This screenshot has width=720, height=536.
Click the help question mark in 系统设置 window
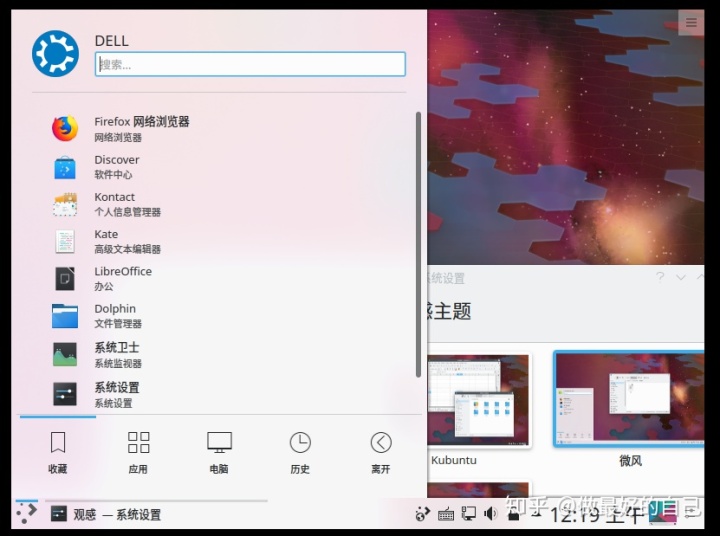660,277
